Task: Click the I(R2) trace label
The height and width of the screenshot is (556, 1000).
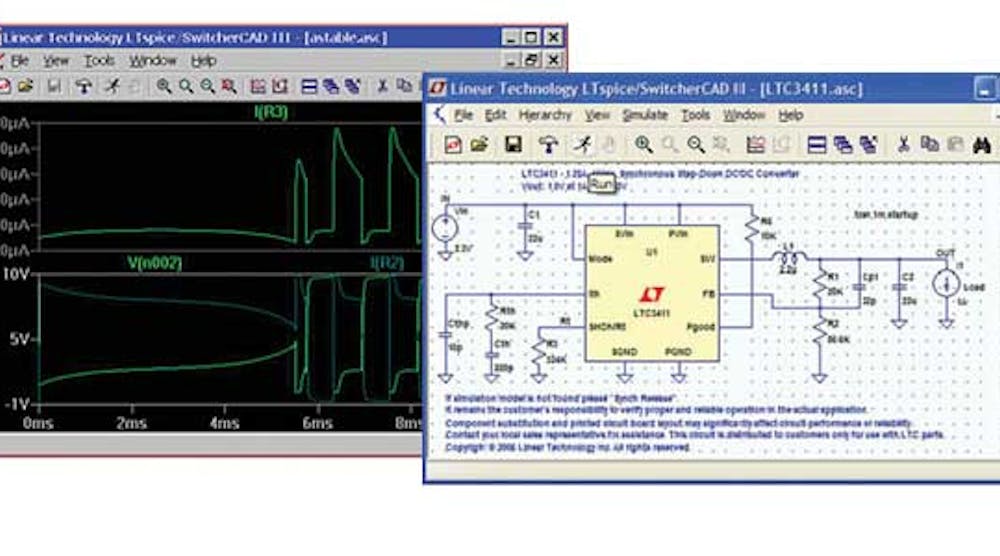Action: [387, 263]
